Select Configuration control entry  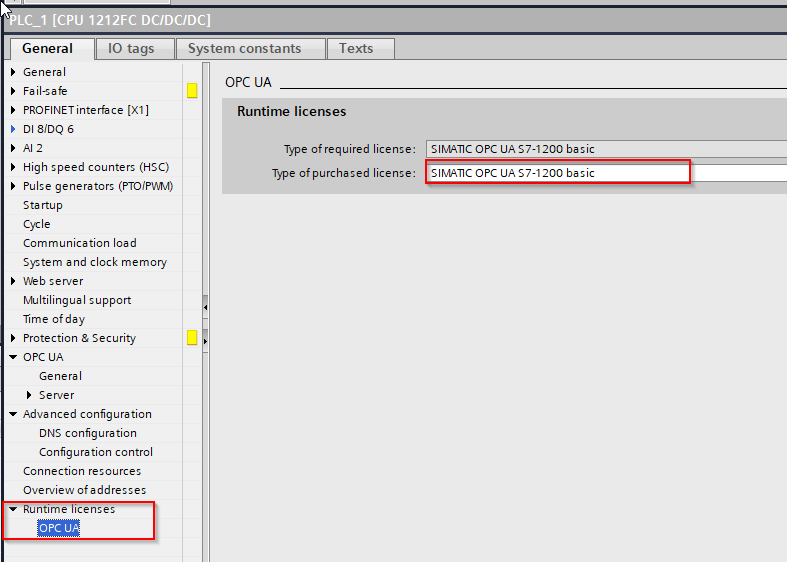96,453
